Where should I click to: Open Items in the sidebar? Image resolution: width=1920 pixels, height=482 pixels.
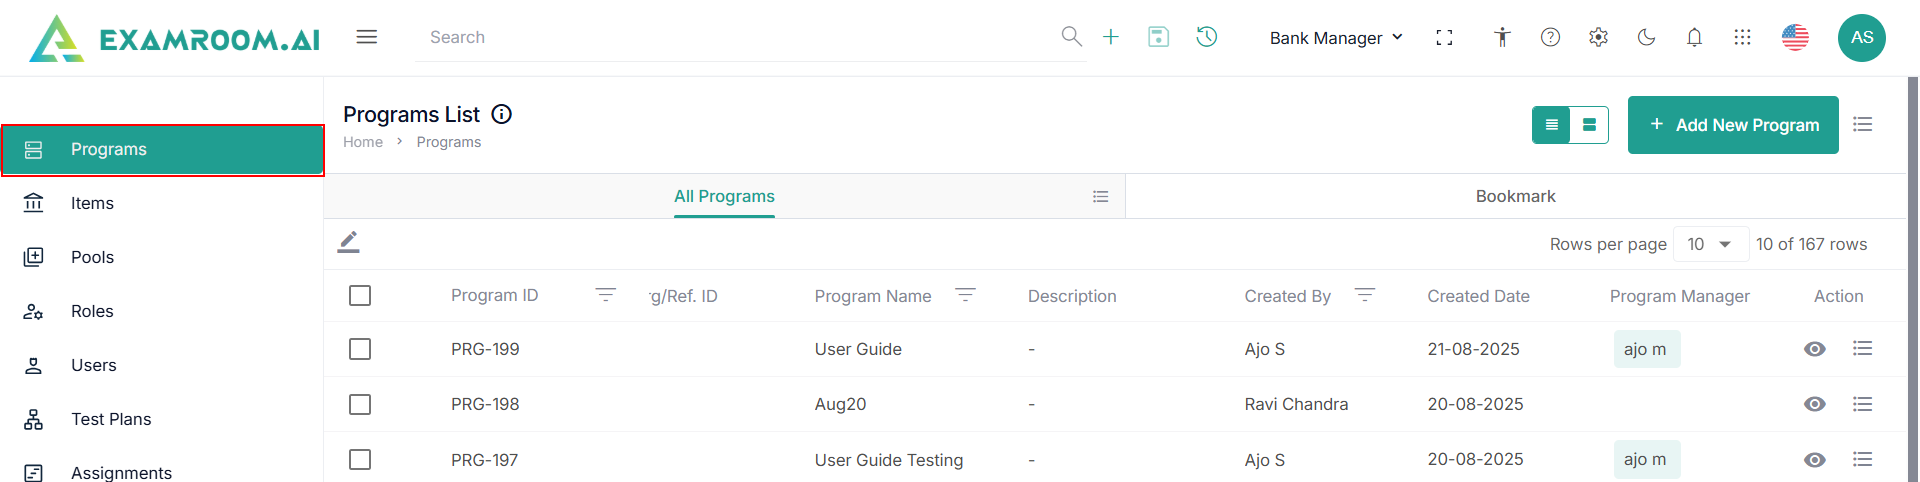pyautogui.click(x=92, y=203)
